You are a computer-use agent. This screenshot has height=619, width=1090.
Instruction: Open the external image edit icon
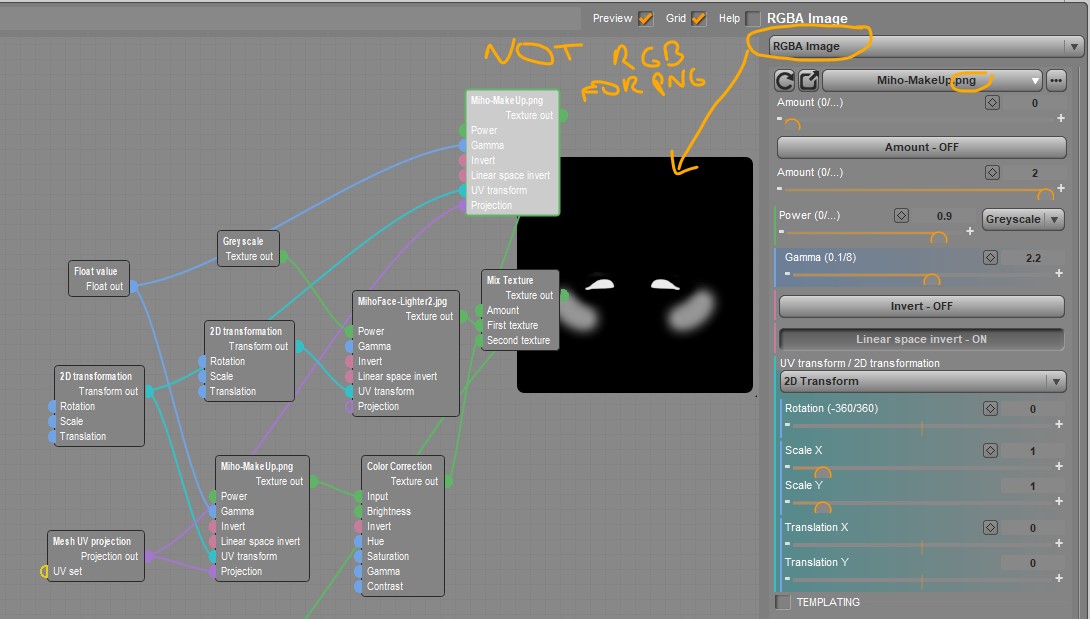pyautogui.click(x=808, y=81)
